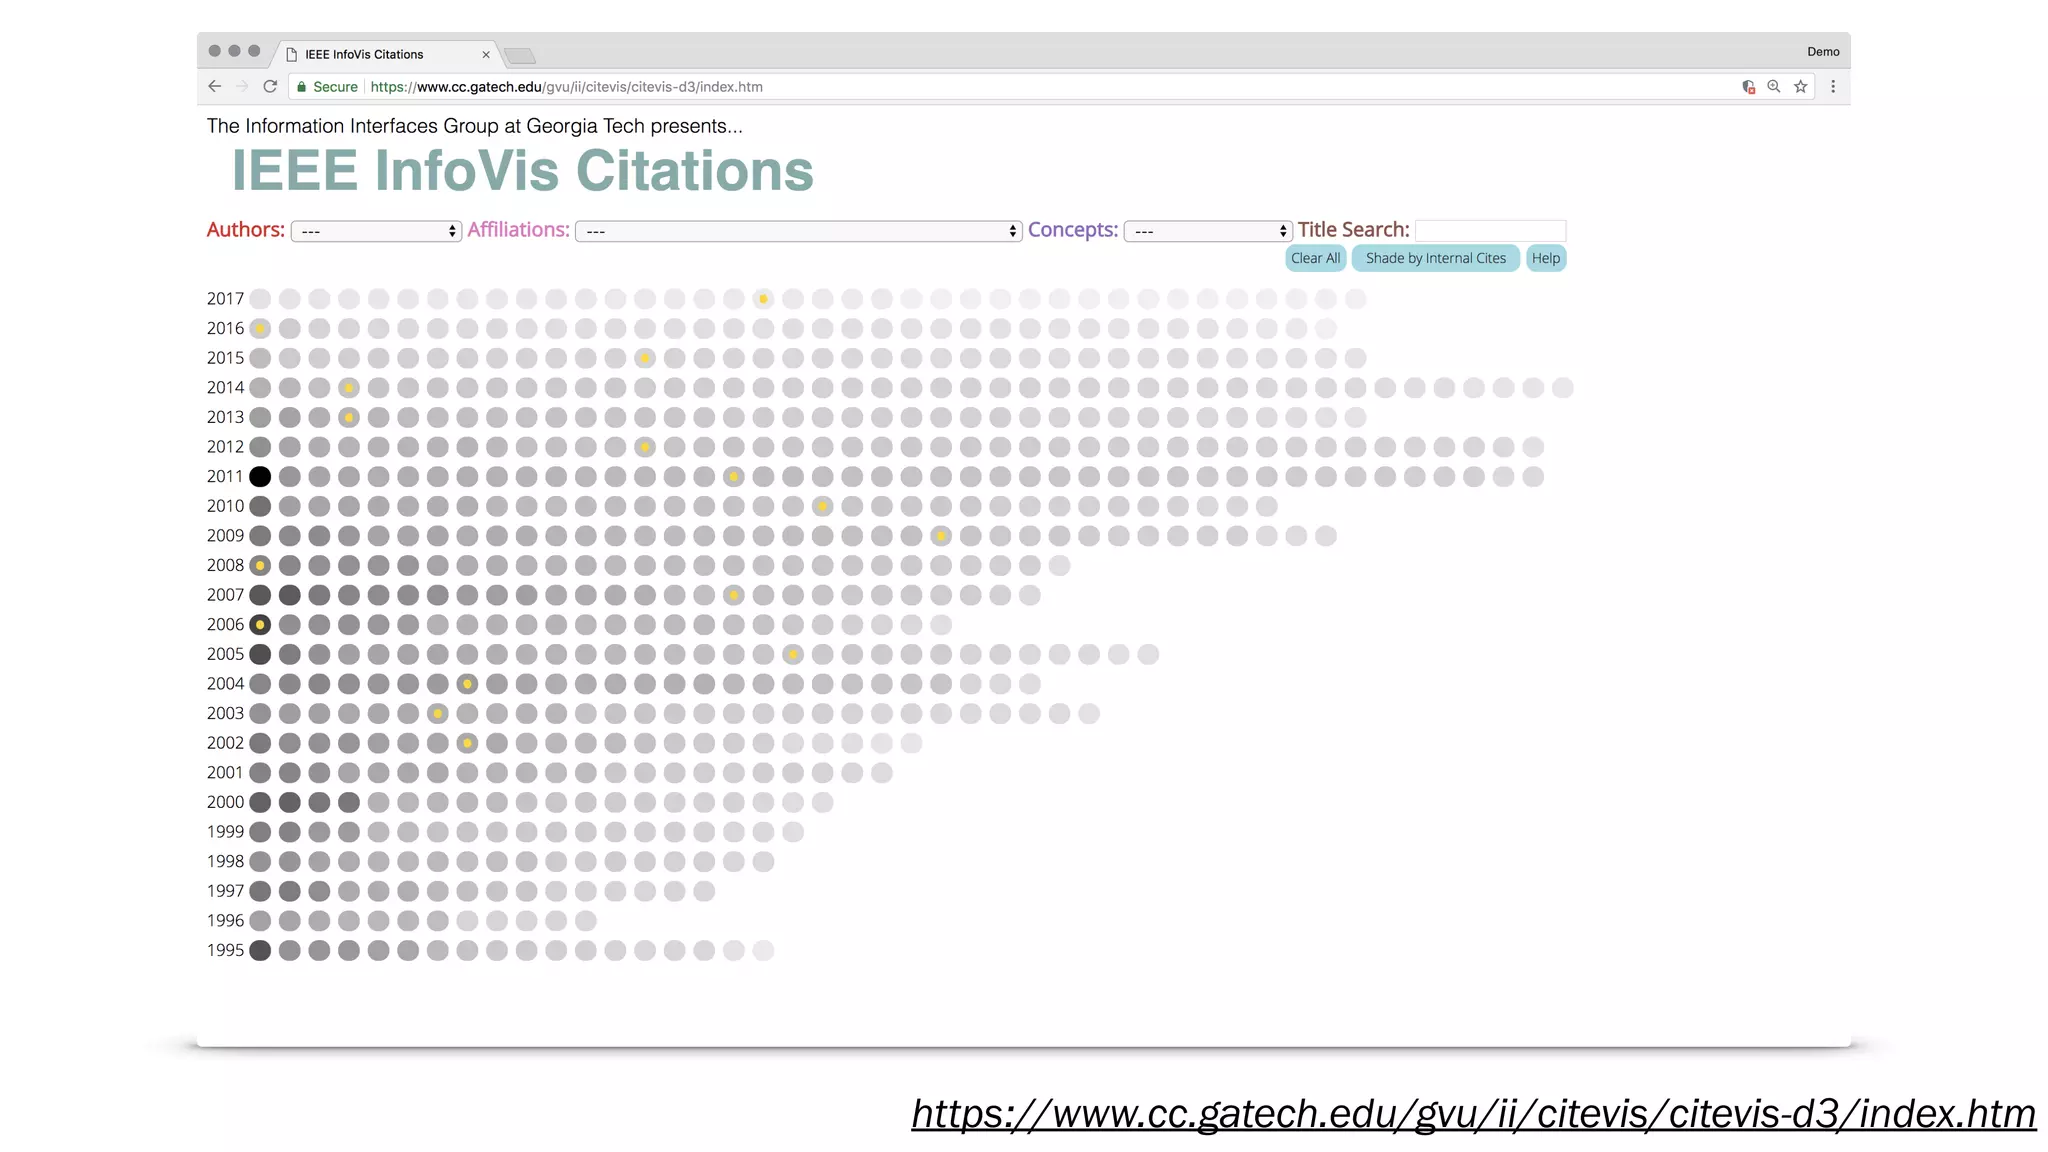
Task: Click the Demo profile label
Action: [x=1823, y=52]
